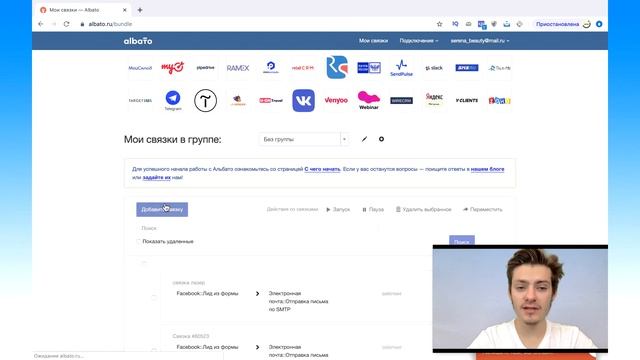Viewport: 640px width, 360px height.
Task: Open 'Facebook::Лид из формы' under 'связка лидер'
Action: 207,293
